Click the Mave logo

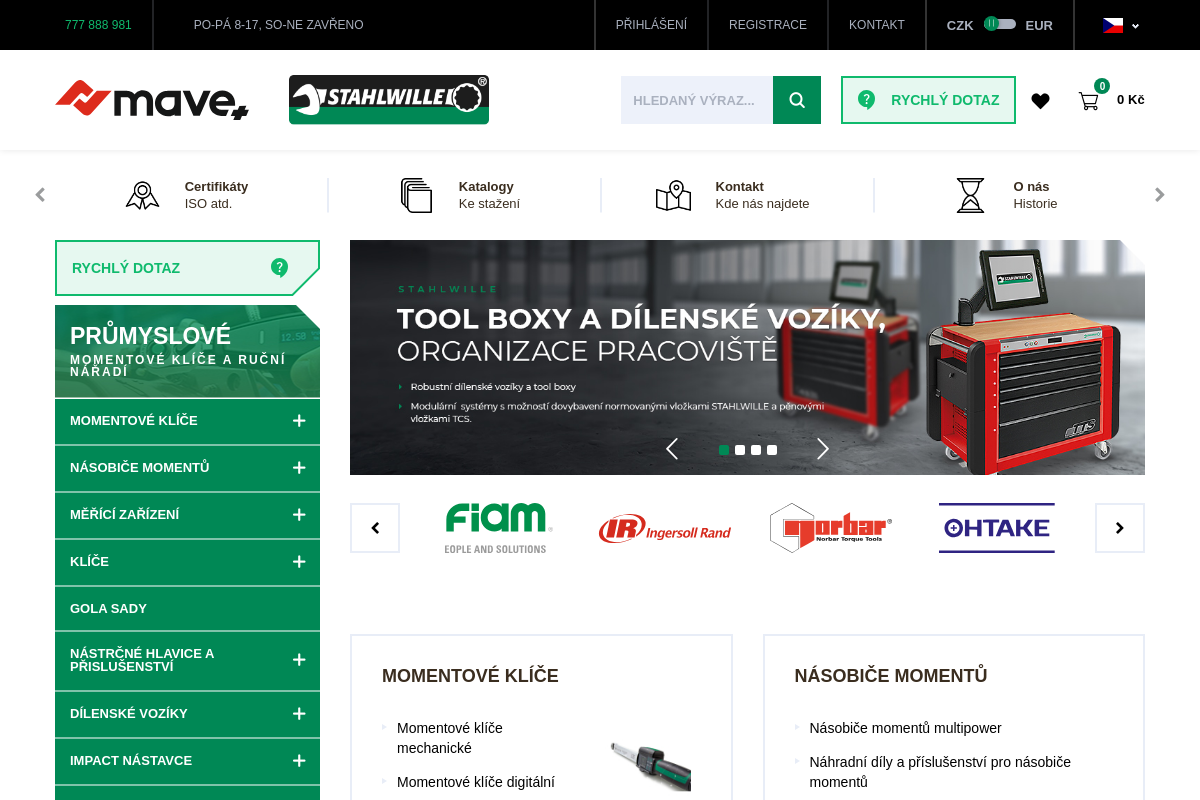(x=152, y=100)
